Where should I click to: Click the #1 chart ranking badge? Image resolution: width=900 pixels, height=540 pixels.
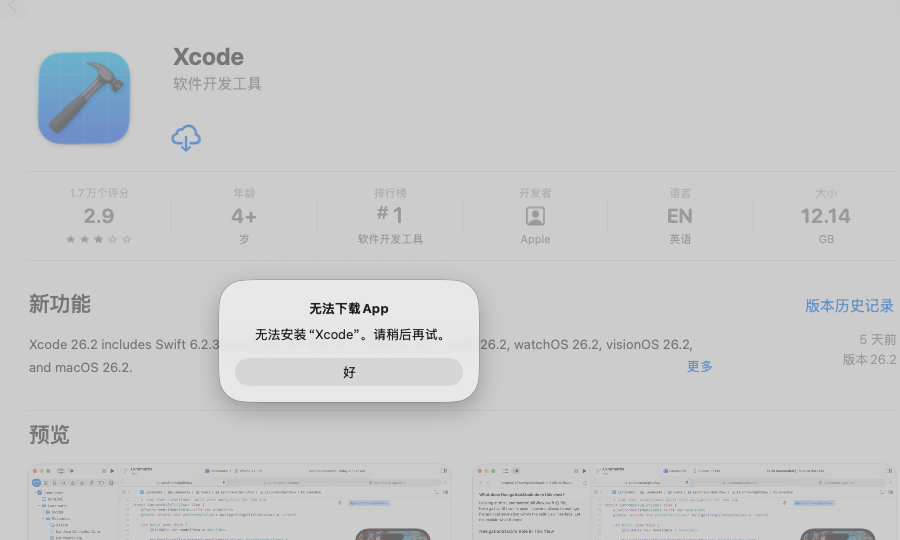pyautogui.click(x=390, y=215)
